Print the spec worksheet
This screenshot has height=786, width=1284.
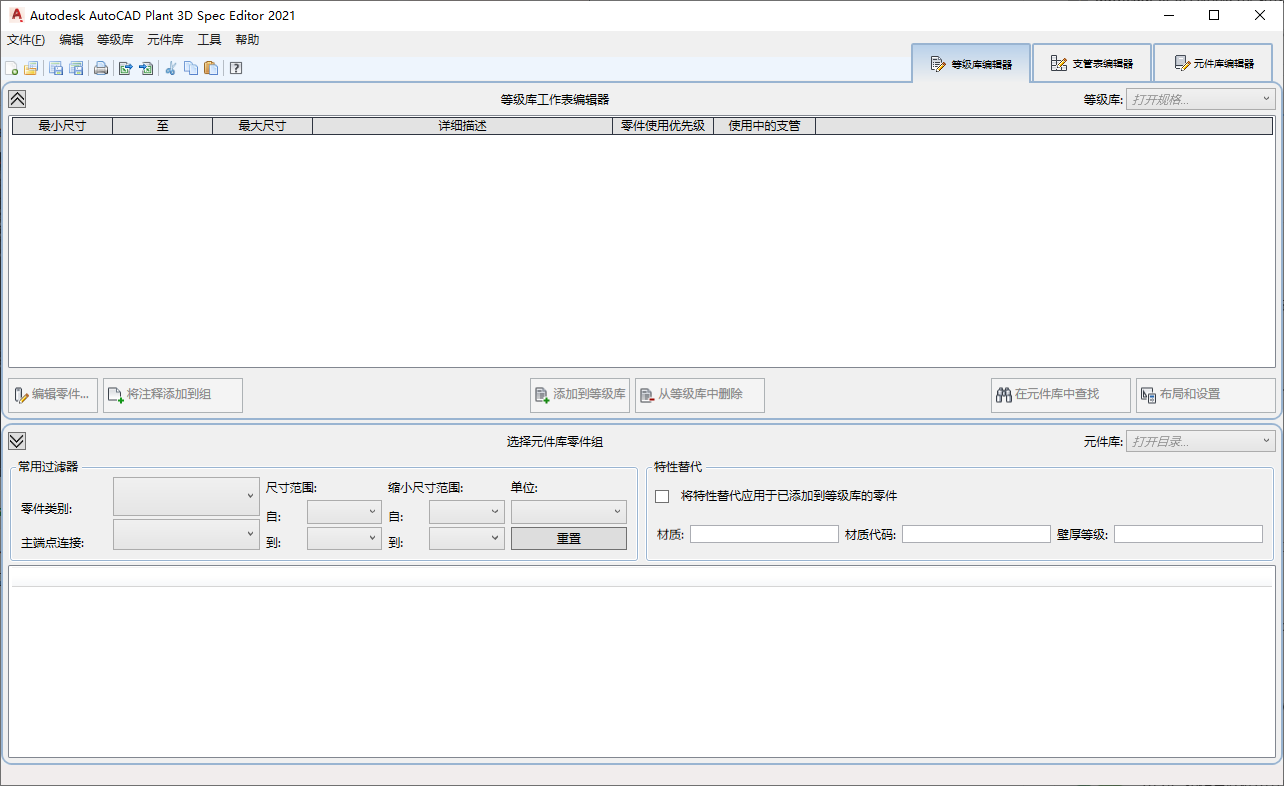pyautogui.click(x=101, y=68)
